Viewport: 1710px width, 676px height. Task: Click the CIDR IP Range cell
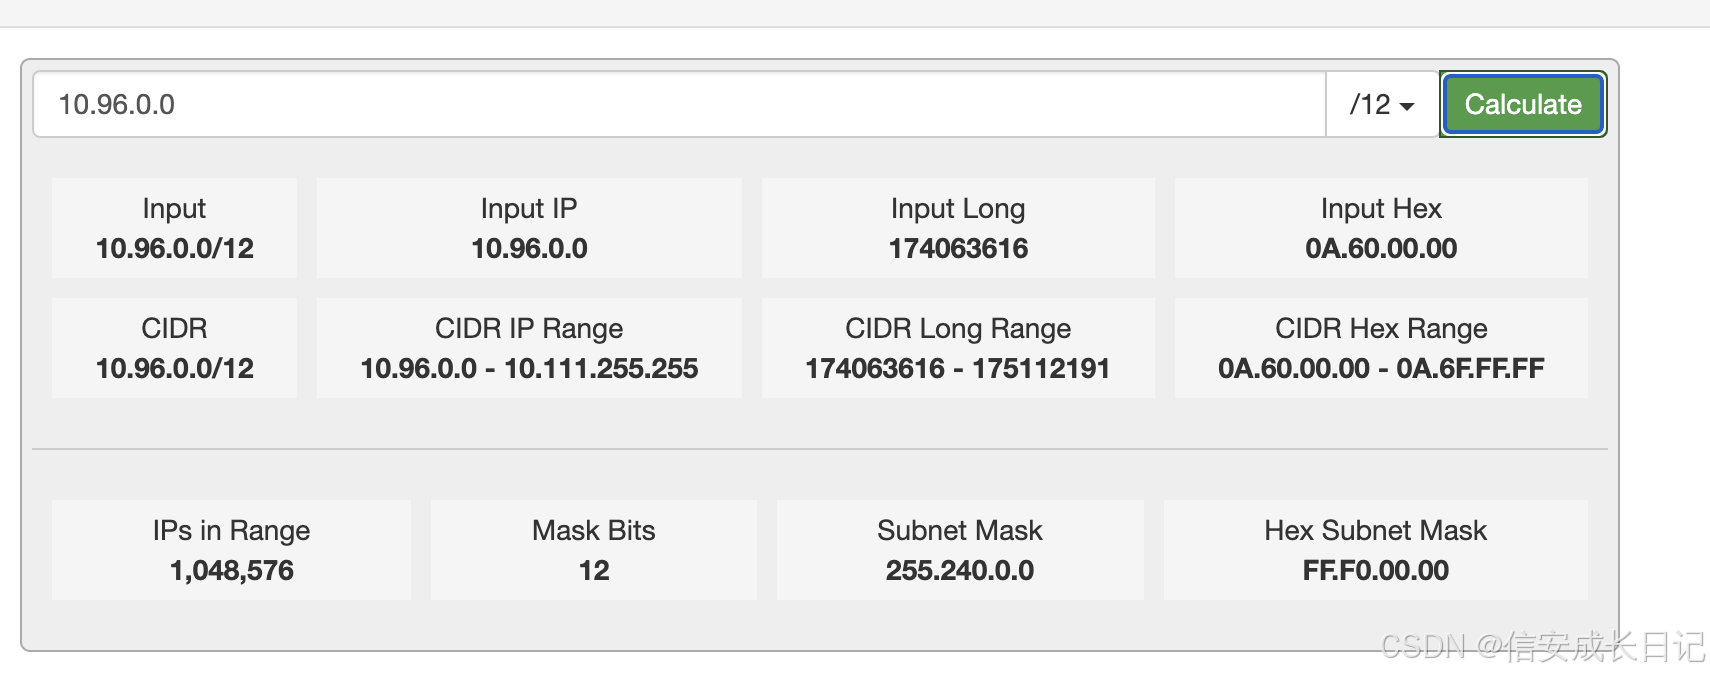tap(528, 348)
